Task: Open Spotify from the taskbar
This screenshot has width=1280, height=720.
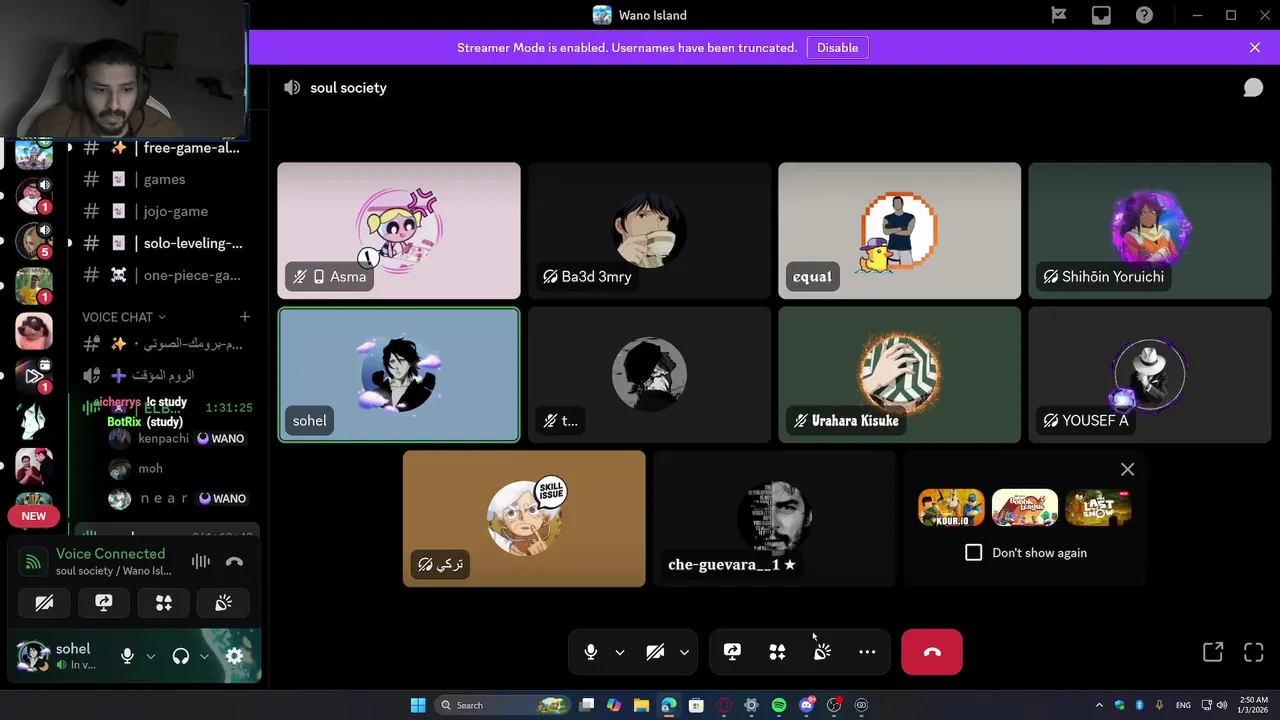Action: coord(779,705)
